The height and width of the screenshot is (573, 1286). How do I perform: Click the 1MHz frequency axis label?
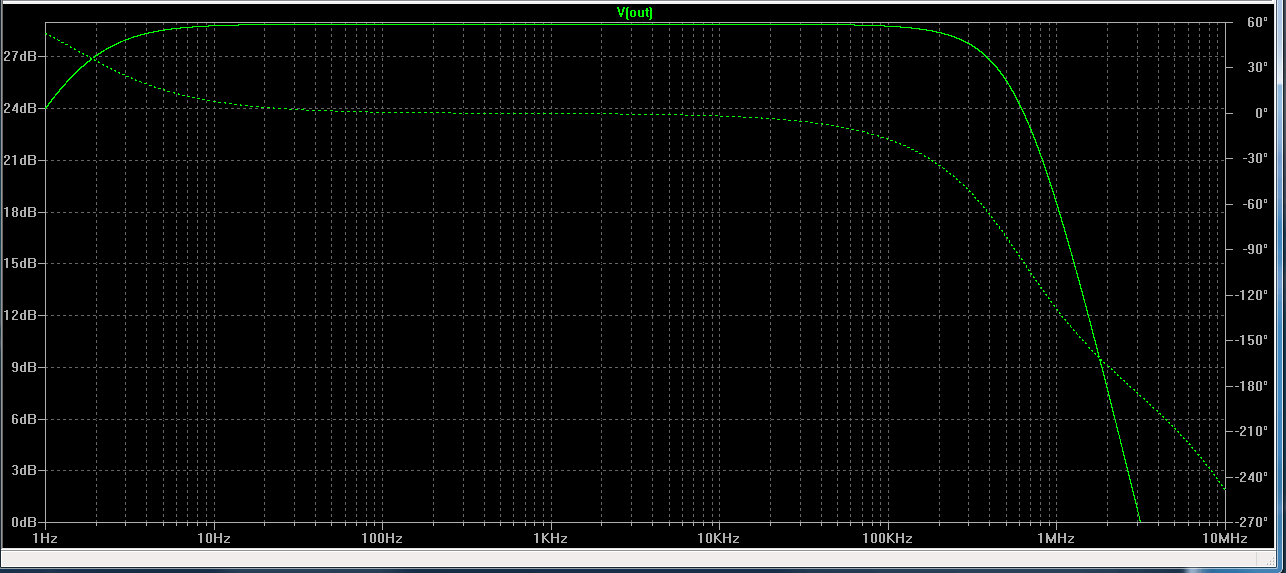(x=1055, y=538)
